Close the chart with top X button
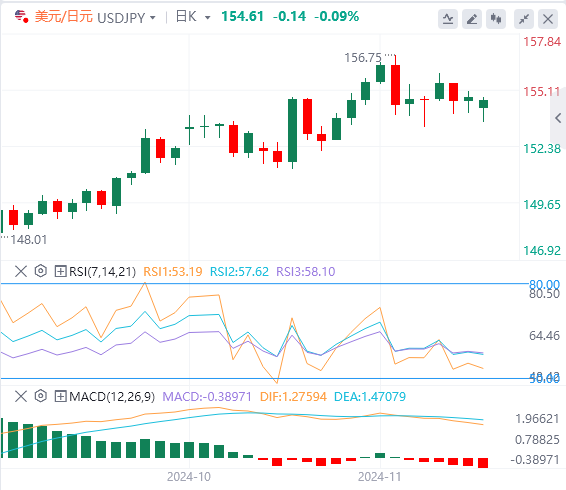This screenshot has width=566, height=490. [548, 19]
